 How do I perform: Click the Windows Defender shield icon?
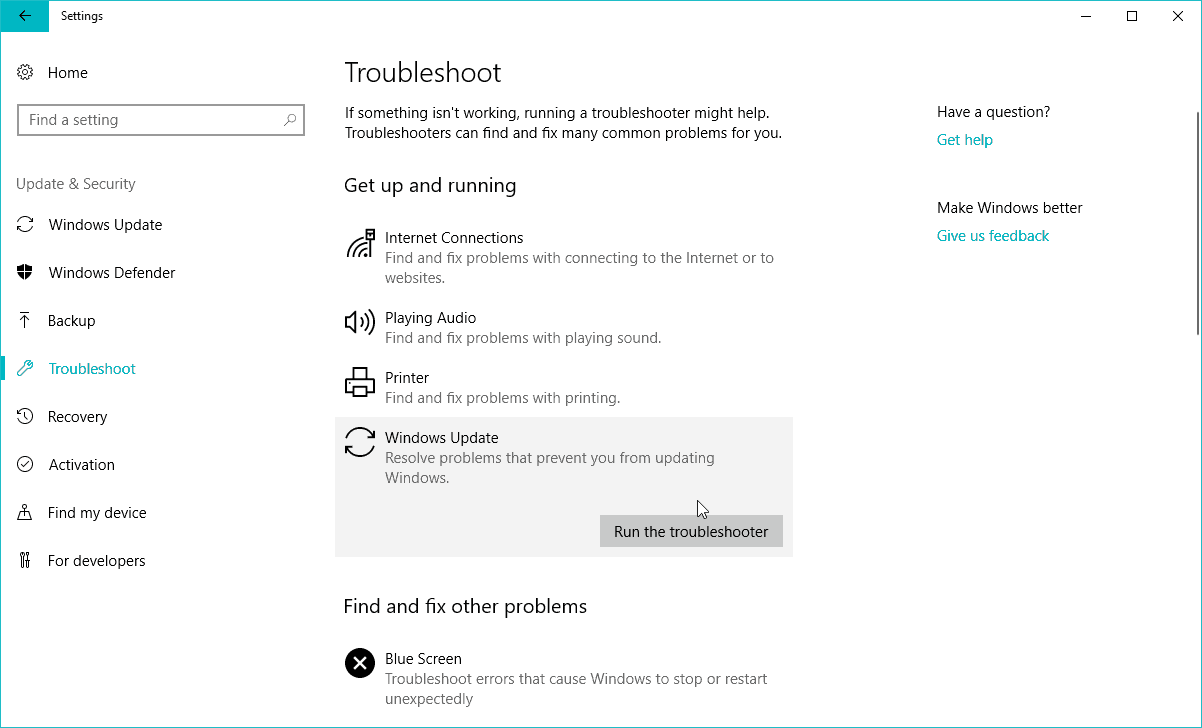[26, 273]
